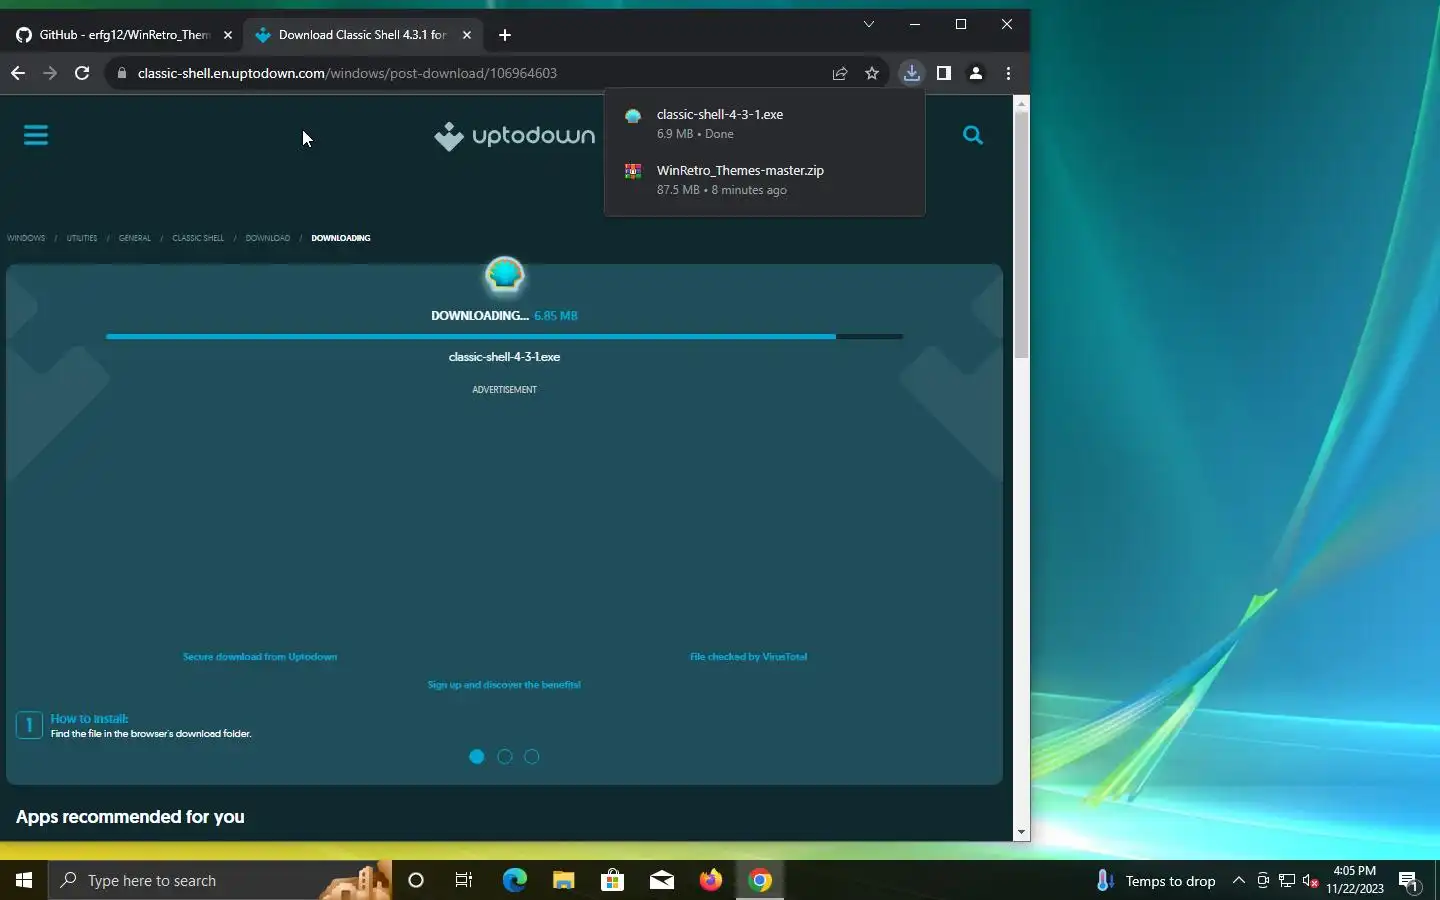This screenshot has width=1440, height=900.
Task: Go to the DOWNLOAD breadcrumb
Action: [268, 238]
